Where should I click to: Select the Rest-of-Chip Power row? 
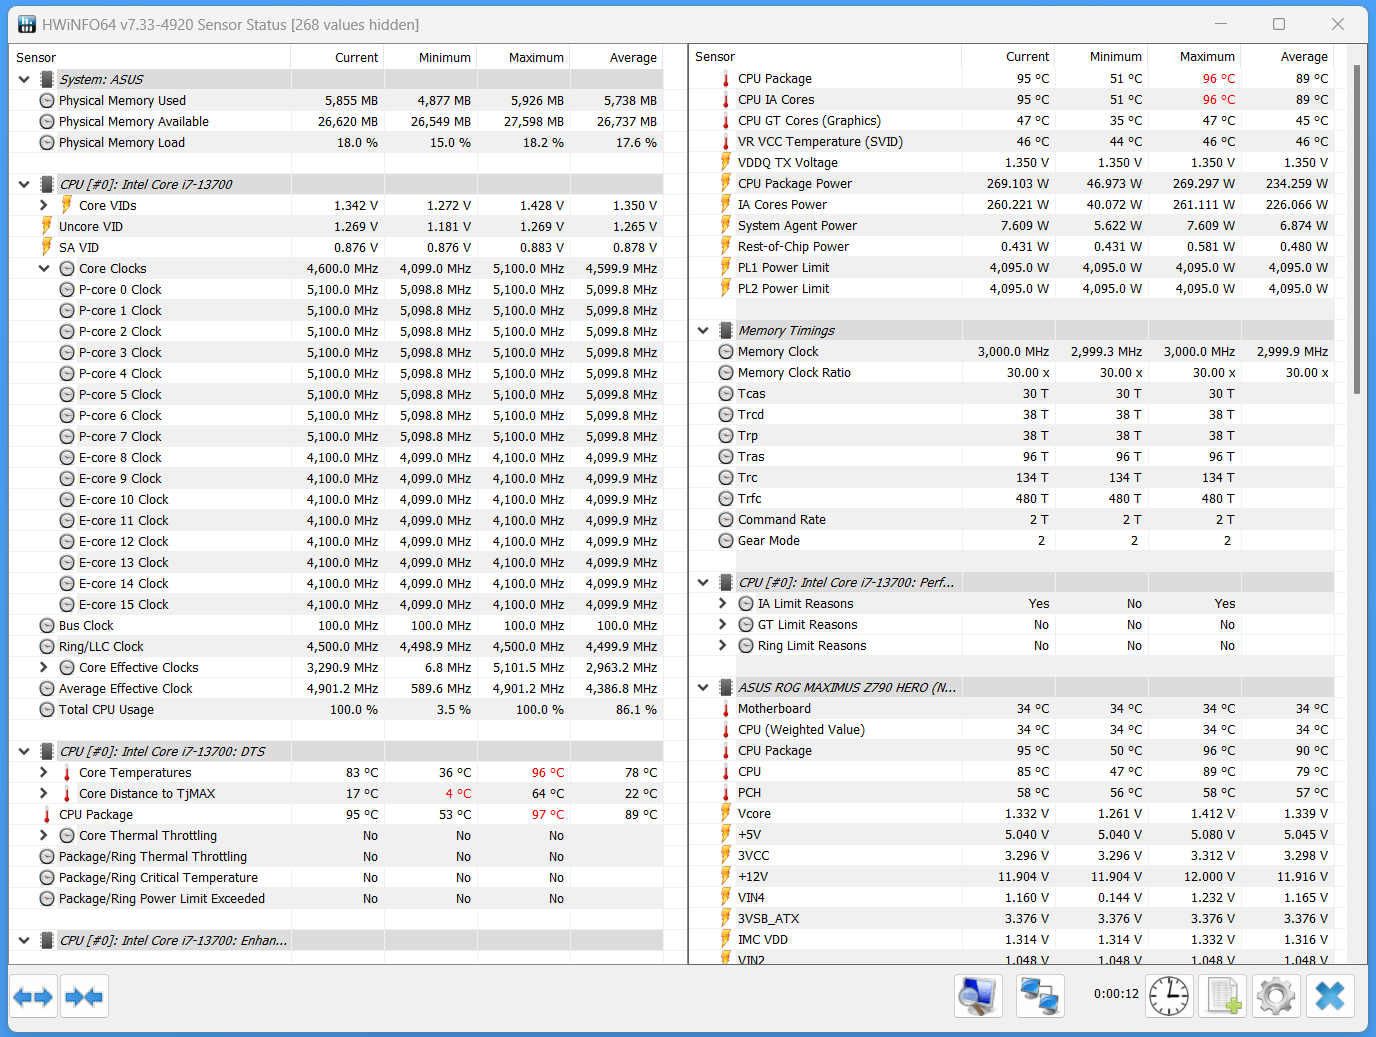click(x=1012, y=247)
